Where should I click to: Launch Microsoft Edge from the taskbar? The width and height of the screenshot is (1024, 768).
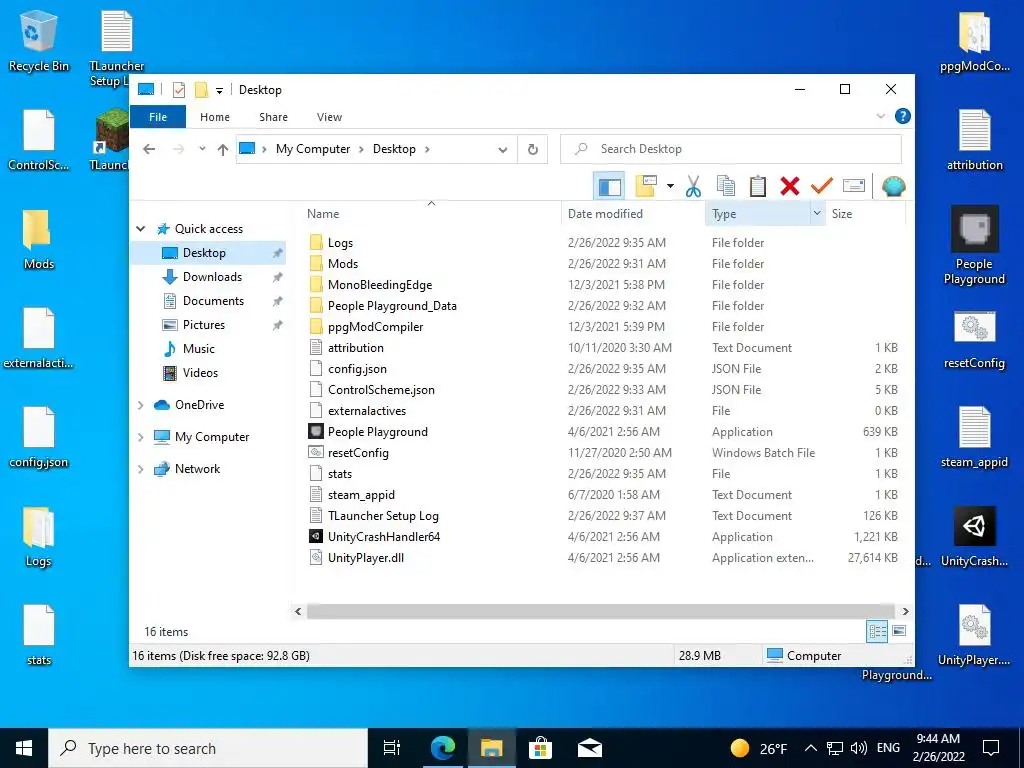443,748
